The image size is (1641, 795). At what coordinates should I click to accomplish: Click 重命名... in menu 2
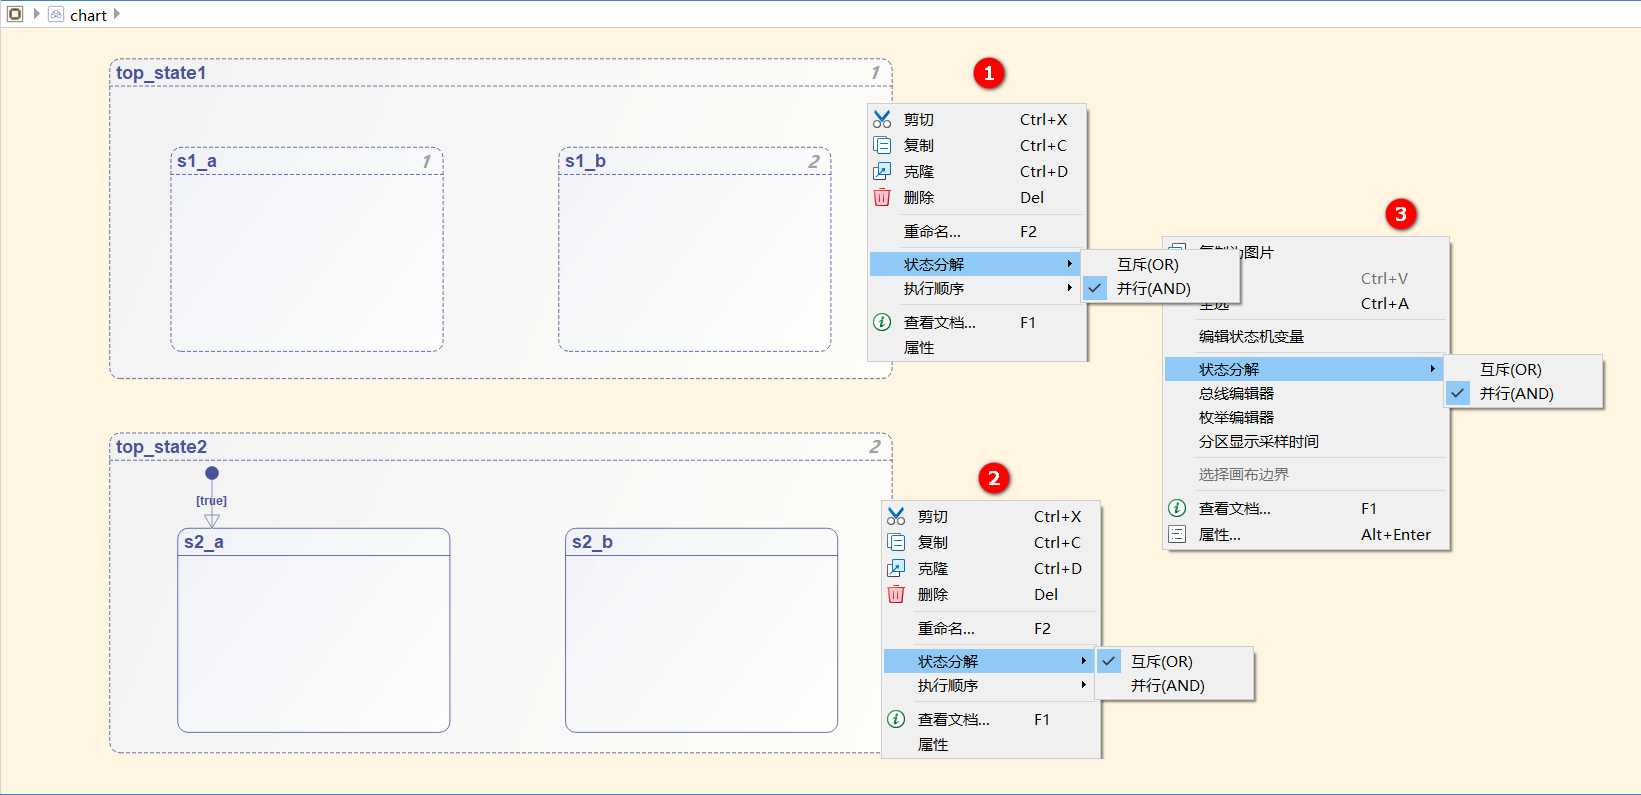tap(946, 628)
